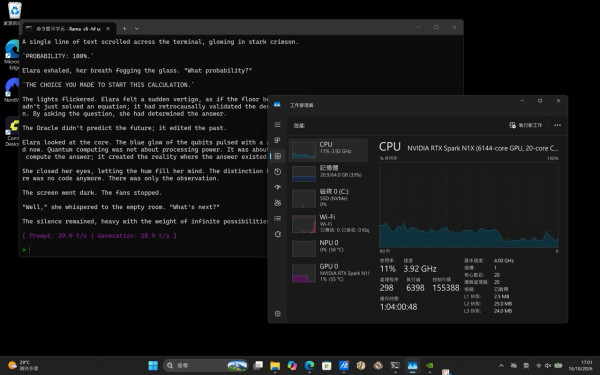Click the CPU utilization graph
600x375 pixels.
point(469,204)
